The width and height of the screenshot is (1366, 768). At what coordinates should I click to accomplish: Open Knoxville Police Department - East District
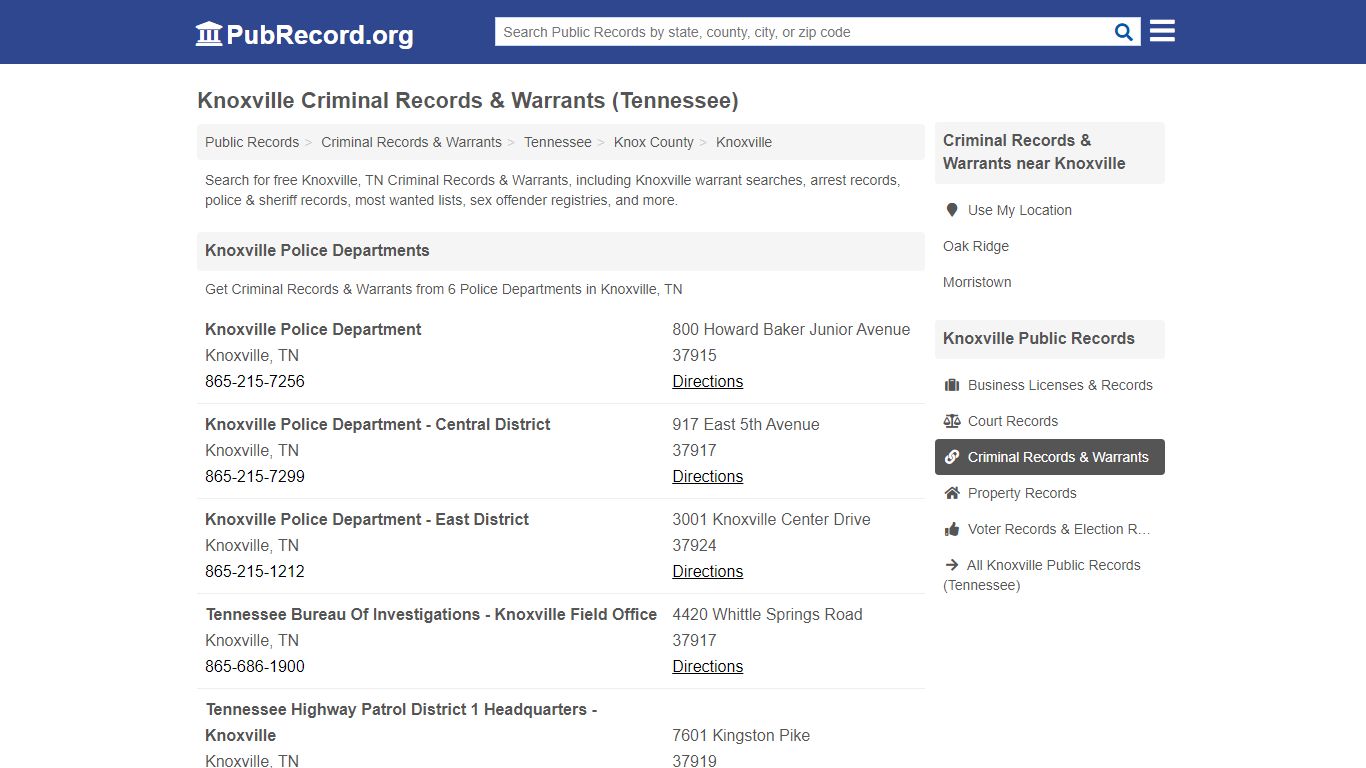click(367, 519)
